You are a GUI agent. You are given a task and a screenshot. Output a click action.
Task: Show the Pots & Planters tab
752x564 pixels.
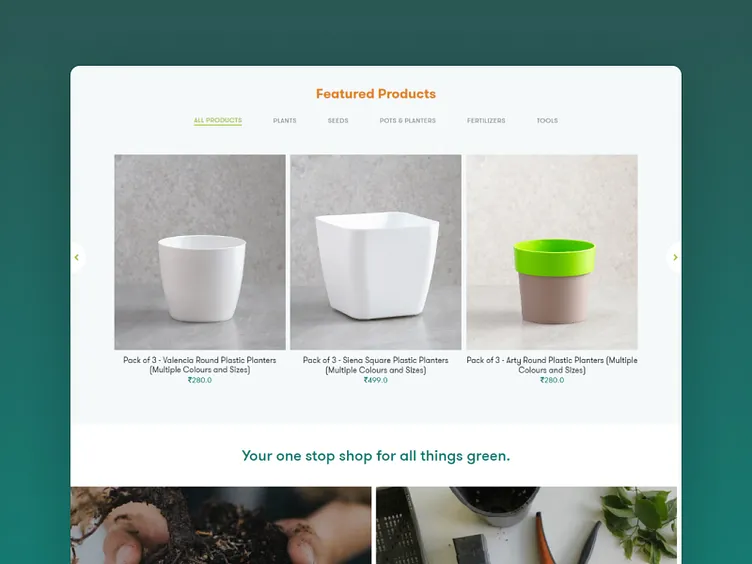(408, 120)
